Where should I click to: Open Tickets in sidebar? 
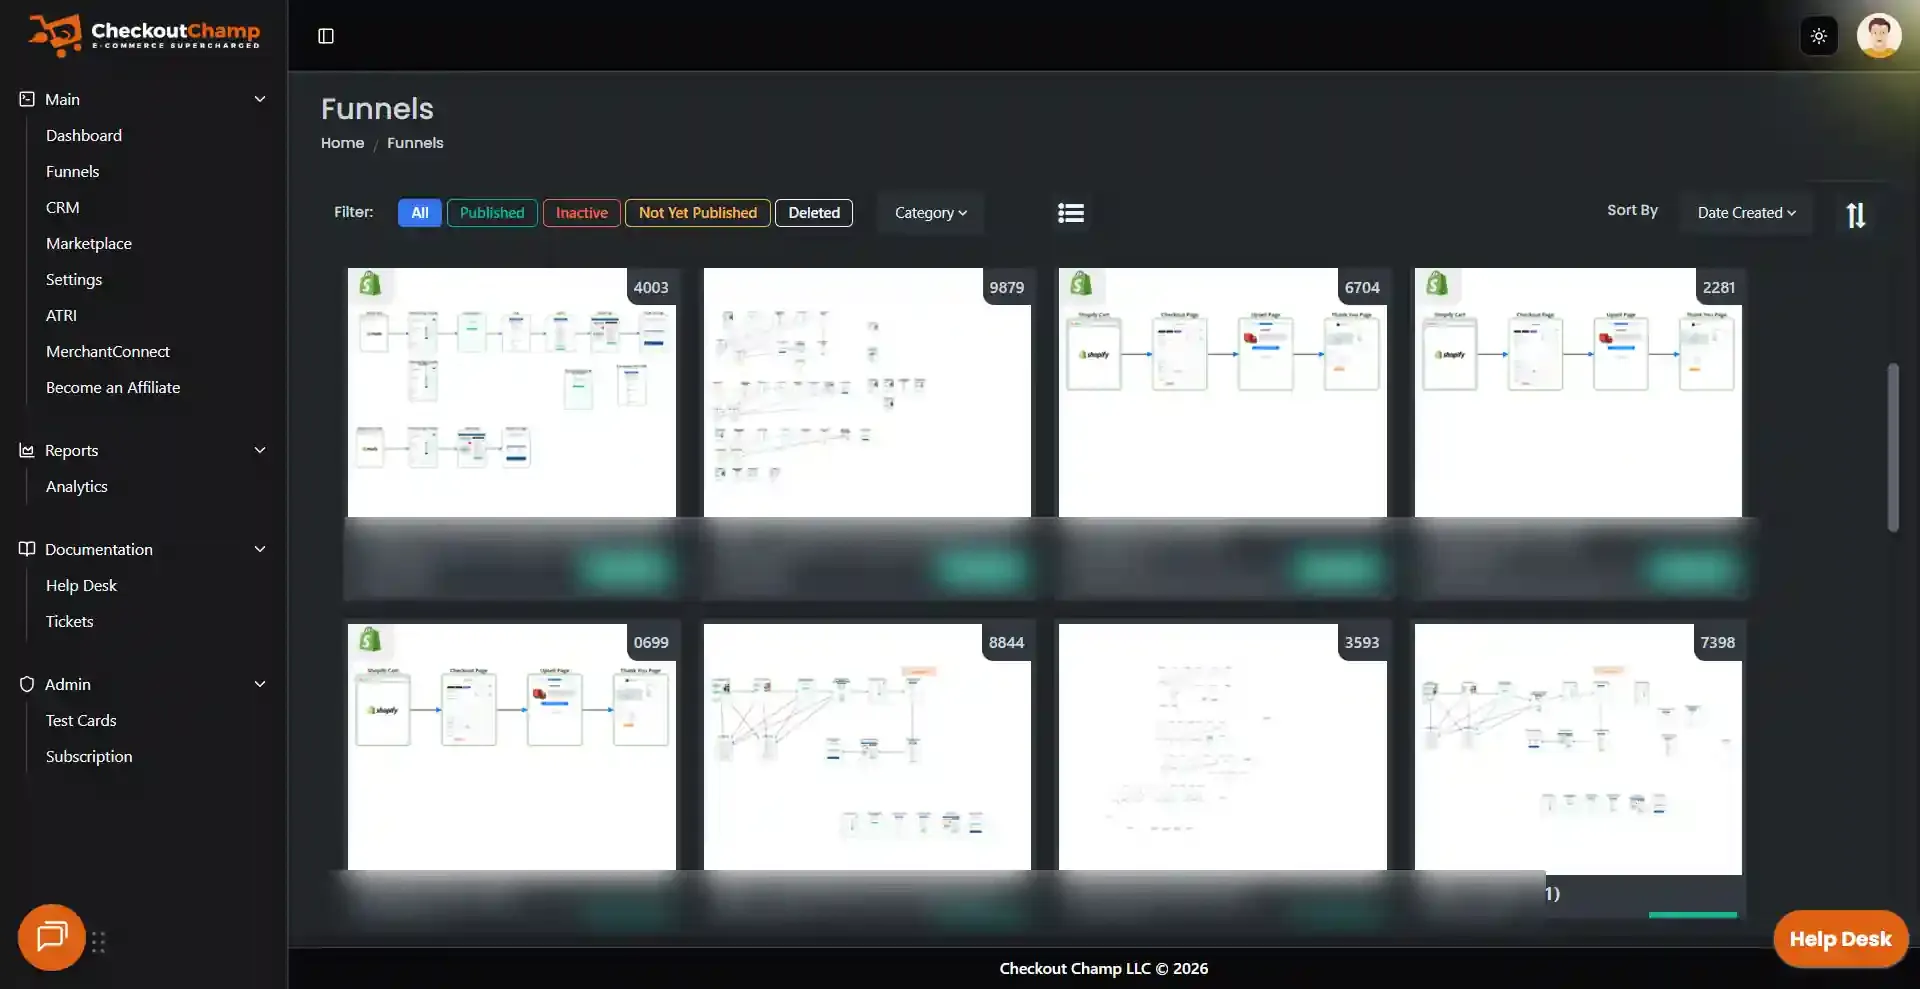70,621
